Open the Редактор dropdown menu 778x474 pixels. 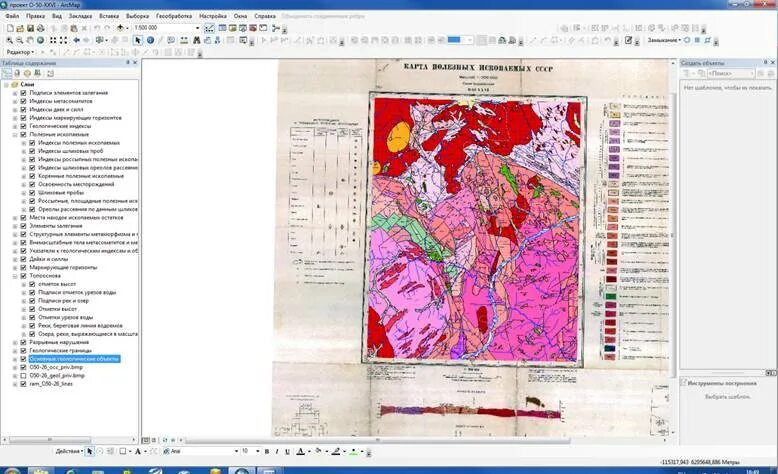point(20,52)
